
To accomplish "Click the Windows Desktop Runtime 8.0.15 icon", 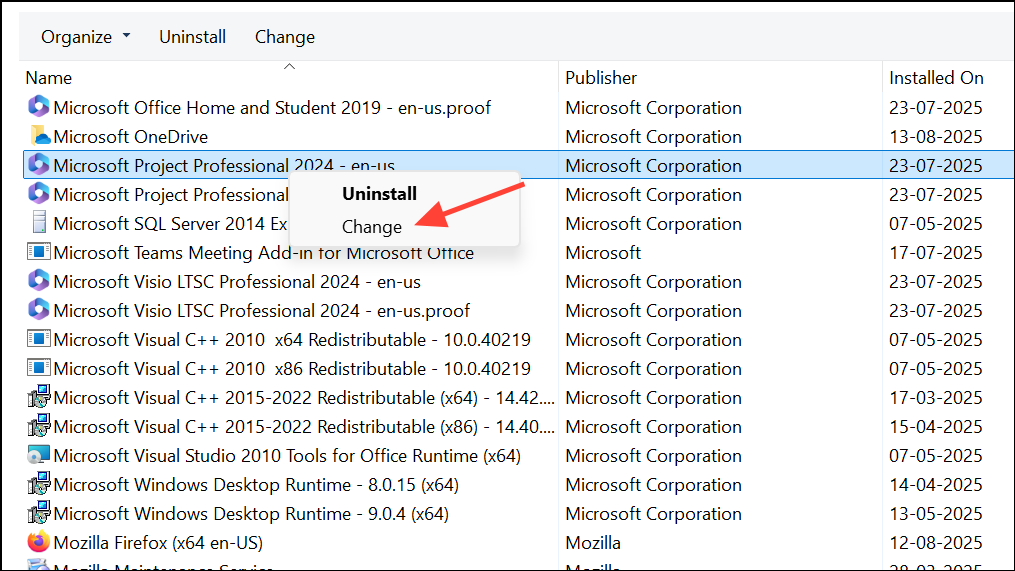I will [39, 485].
